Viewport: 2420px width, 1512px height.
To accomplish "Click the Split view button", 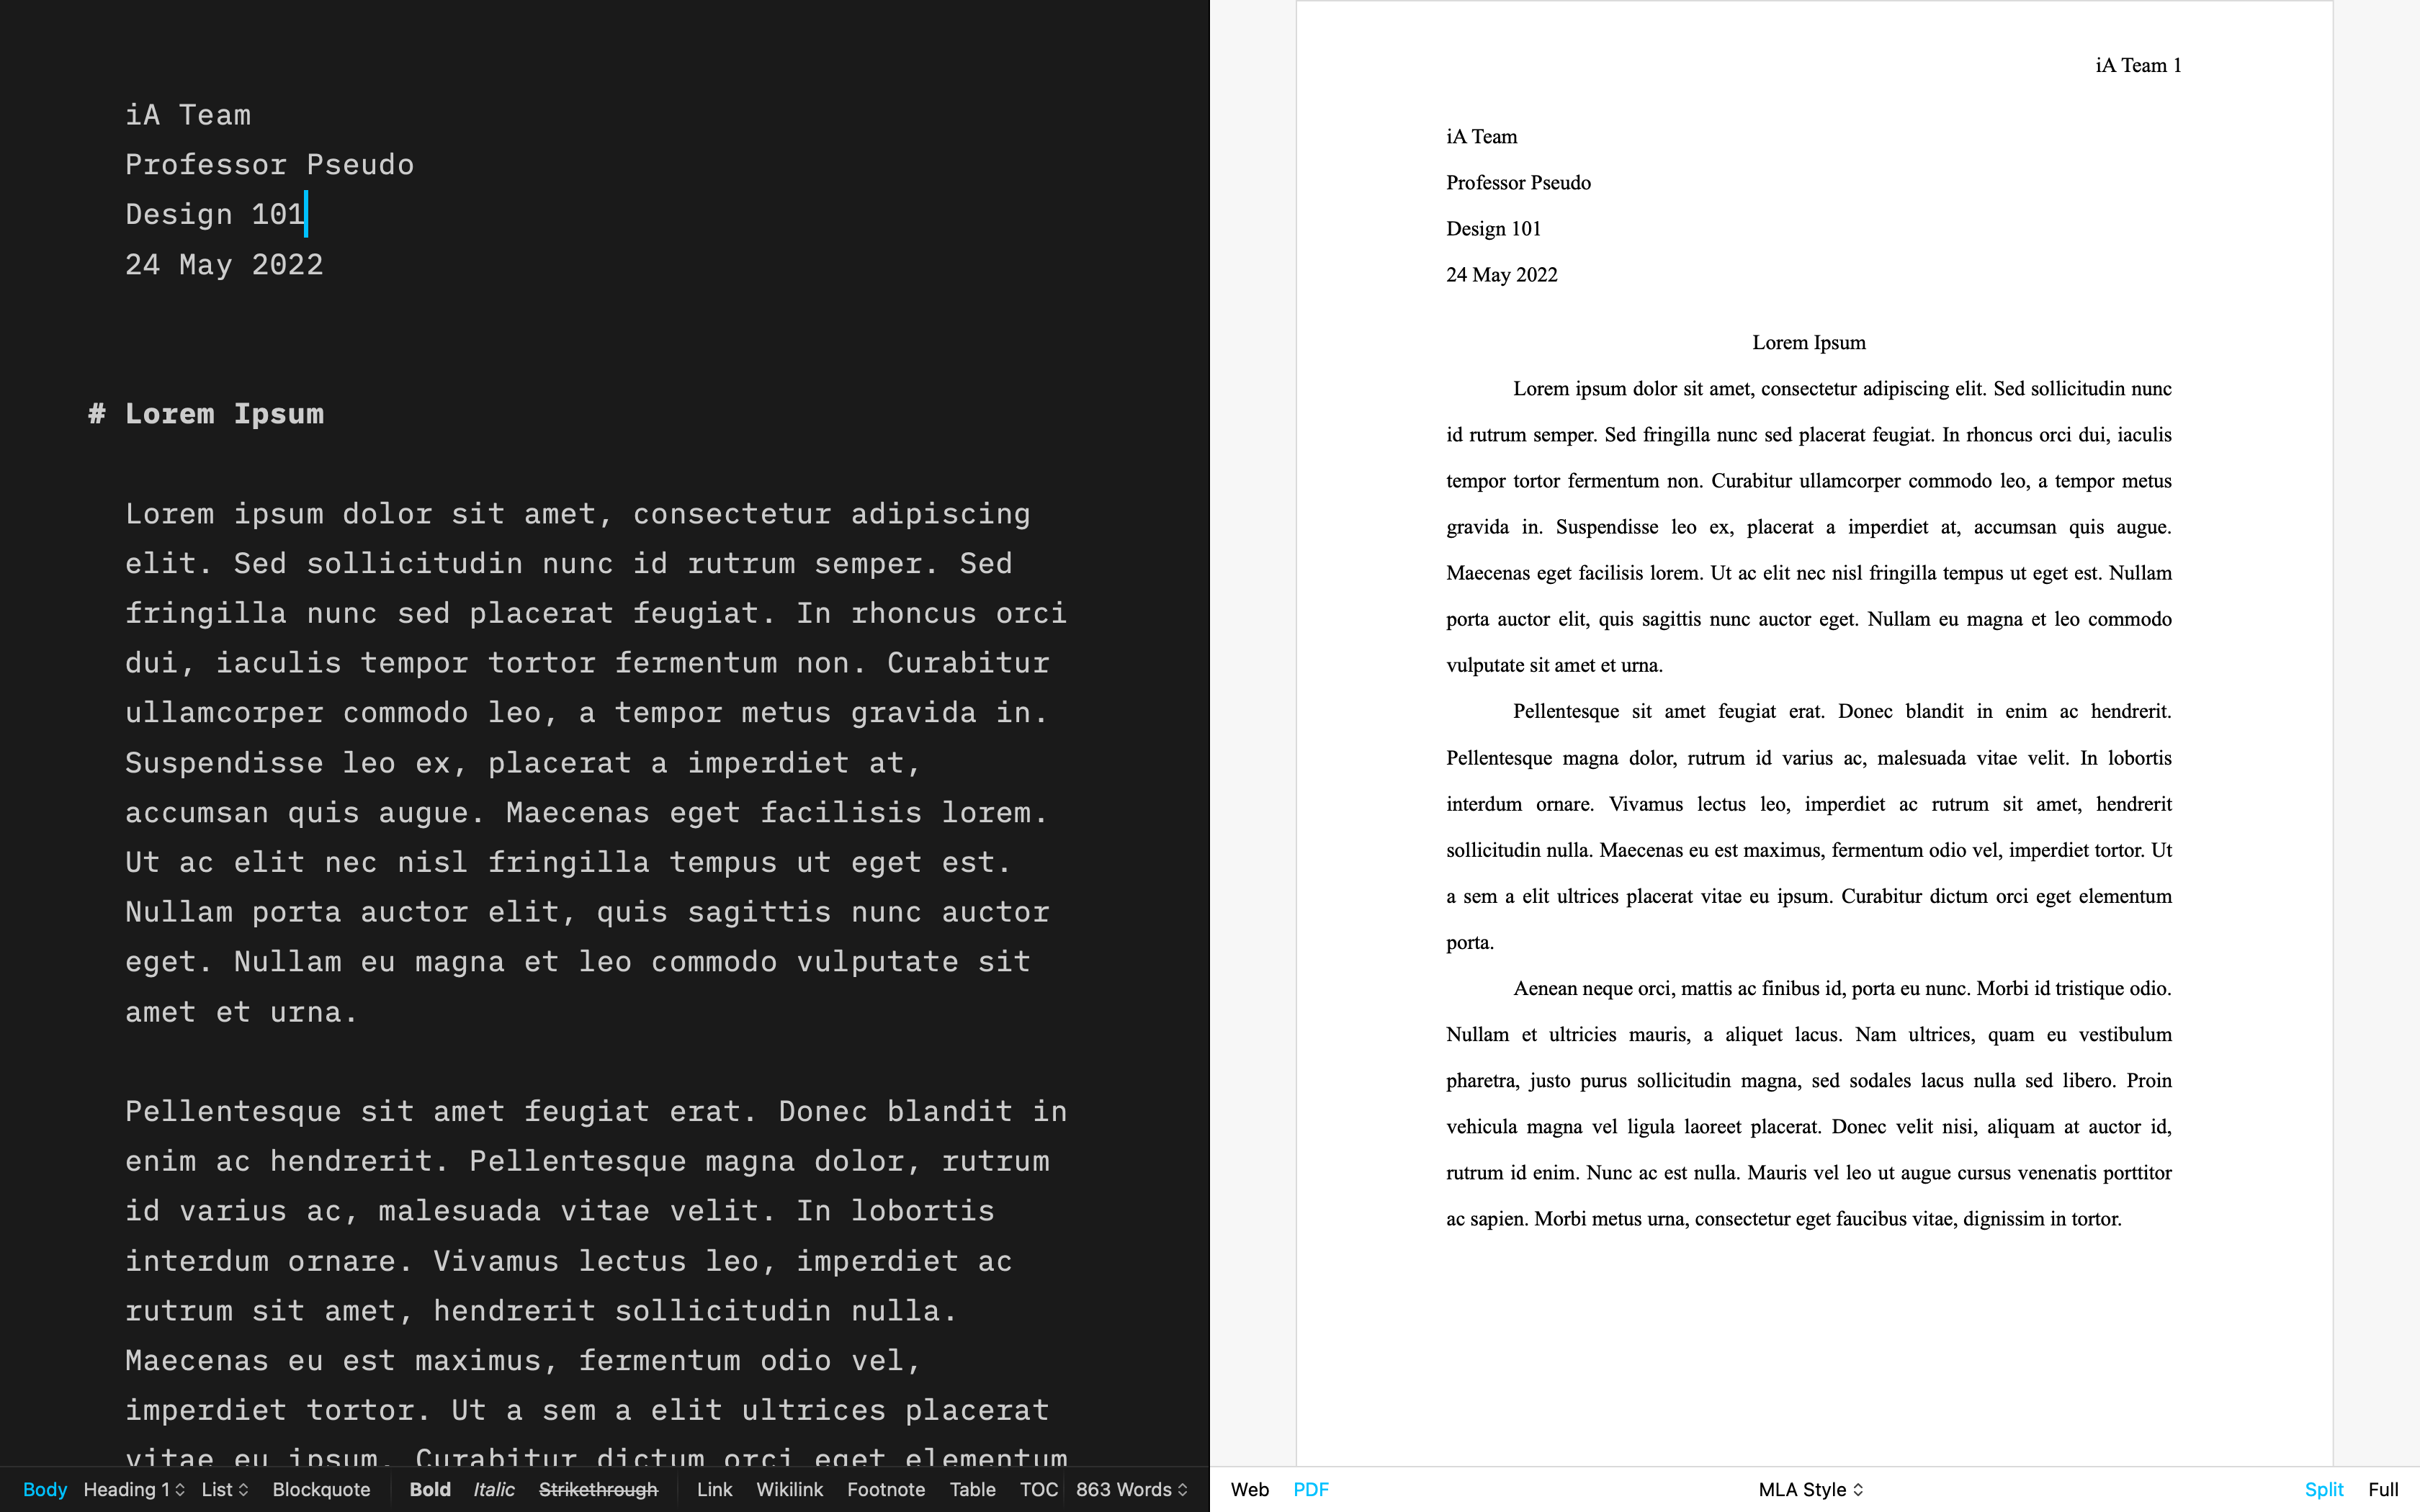I will click(x=2324, y=1490).
